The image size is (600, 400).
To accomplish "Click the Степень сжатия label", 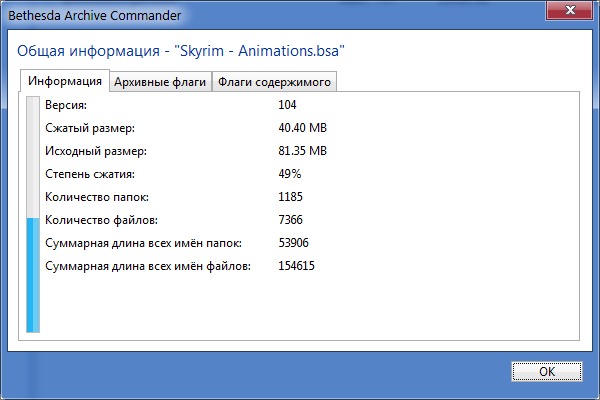I will [x=90, y=174].
